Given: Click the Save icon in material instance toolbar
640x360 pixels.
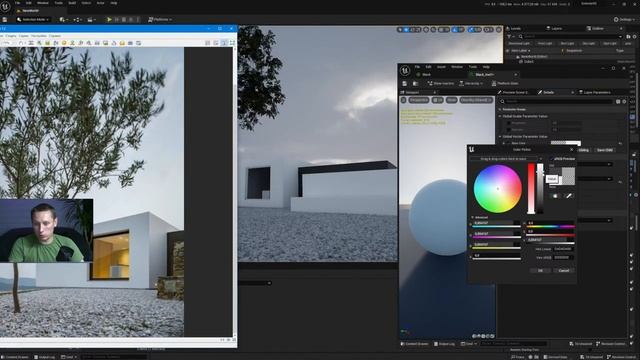Looking at the screenshot, I should point(404,83).
